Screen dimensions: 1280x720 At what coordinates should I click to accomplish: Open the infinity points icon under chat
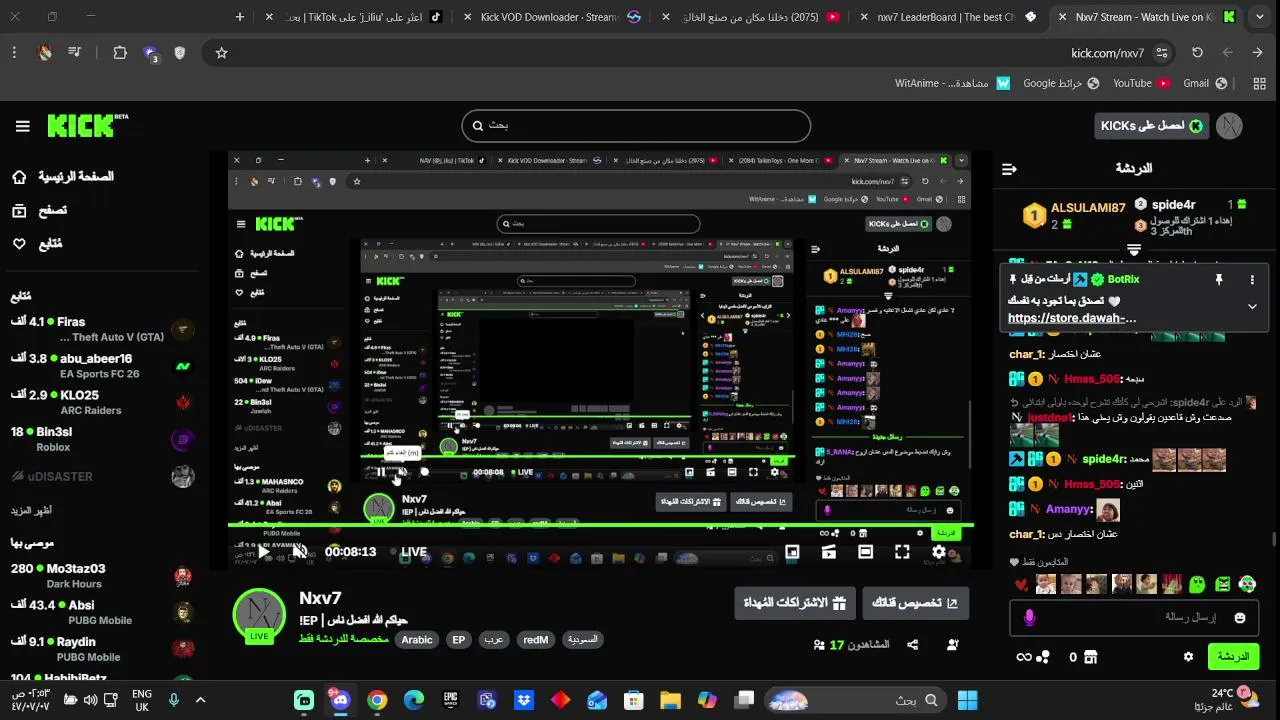click(1023, 657)
